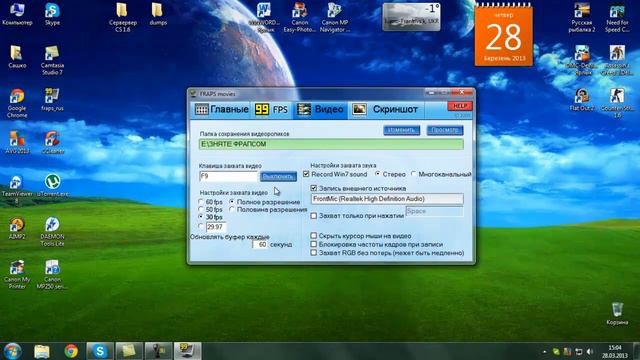The height and width of the screenshot is (360, 640).
Task: Click the AIMP2 desktop icon
Action: tap(17, 228)
